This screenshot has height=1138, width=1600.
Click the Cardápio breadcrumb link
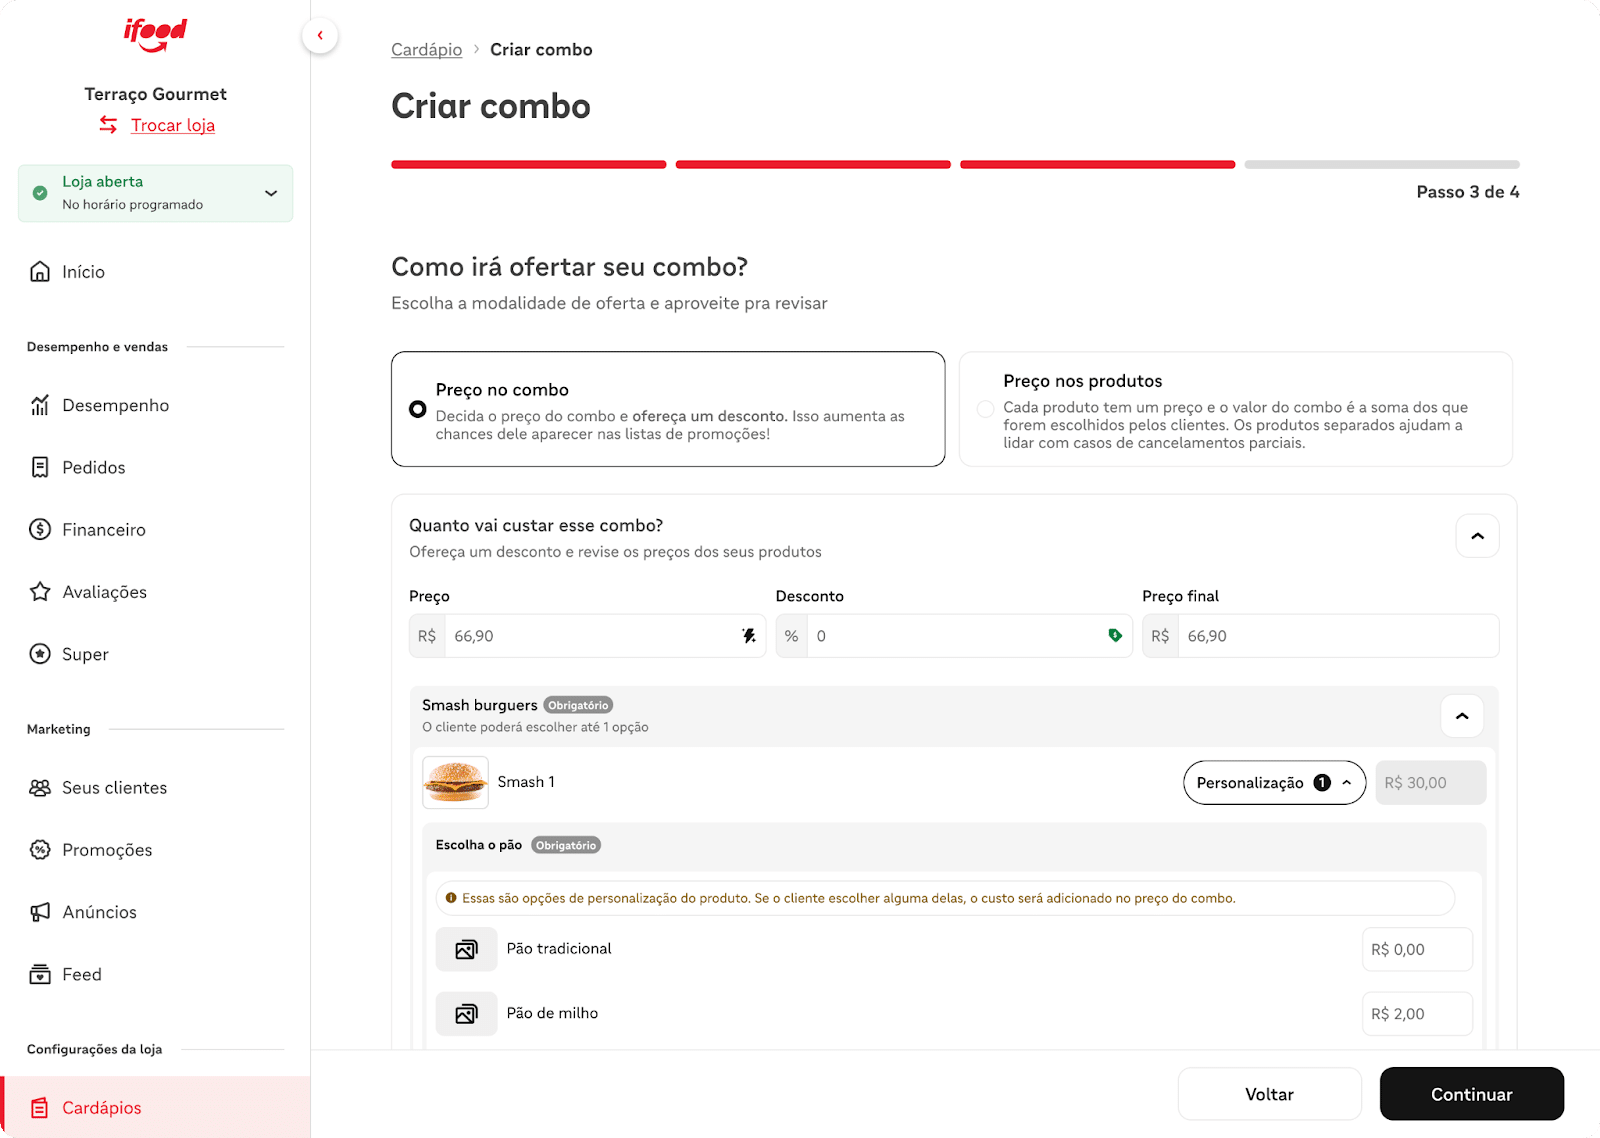click(426, 49)
